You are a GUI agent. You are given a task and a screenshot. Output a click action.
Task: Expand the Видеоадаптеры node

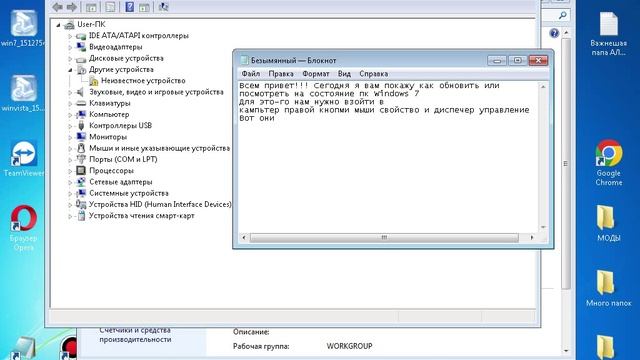70,47
